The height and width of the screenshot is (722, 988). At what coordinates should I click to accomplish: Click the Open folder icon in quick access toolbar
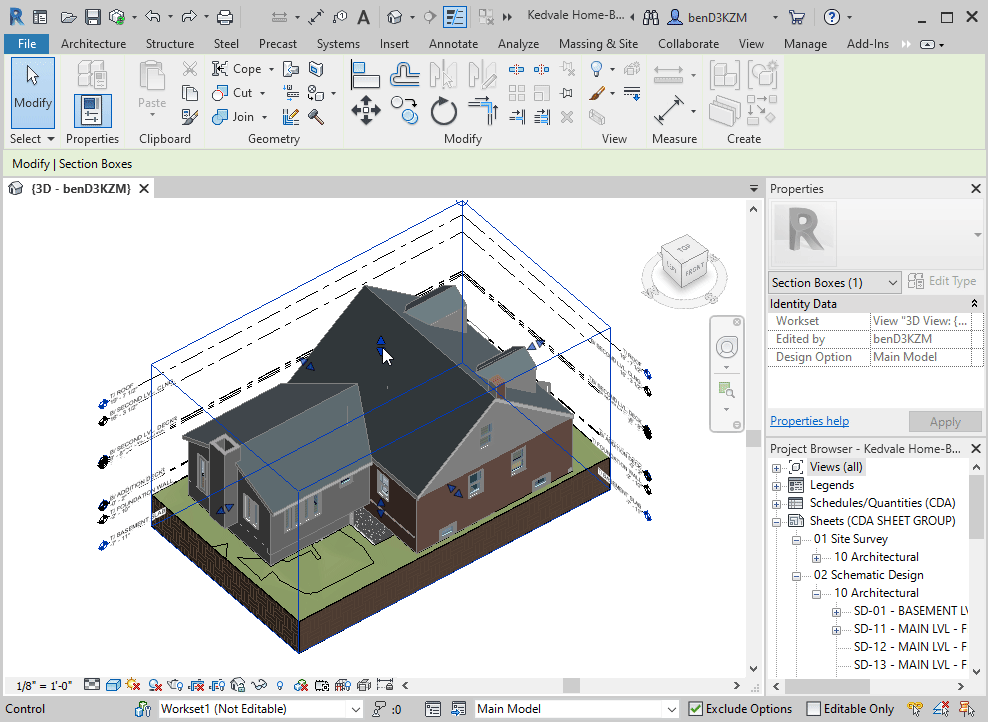tap(69, 17)
